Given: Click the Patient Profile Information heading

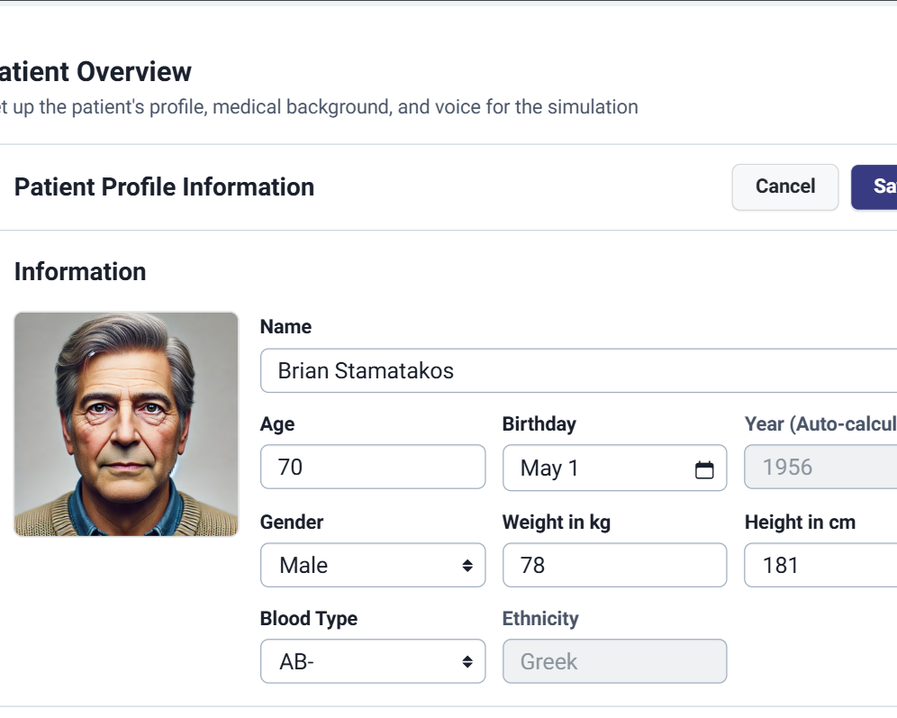Looking at the screenshot, I should click(164, 187).
